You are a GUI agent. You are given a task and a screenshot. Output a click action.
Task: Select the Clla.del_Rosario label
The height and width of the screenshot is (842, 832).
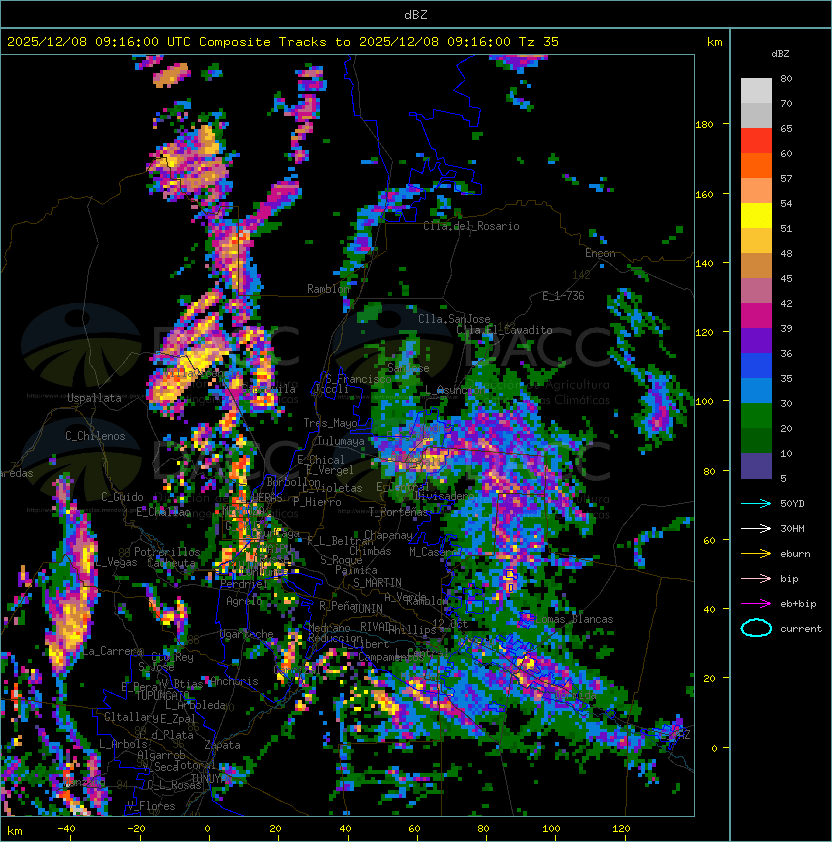[471, 226]
